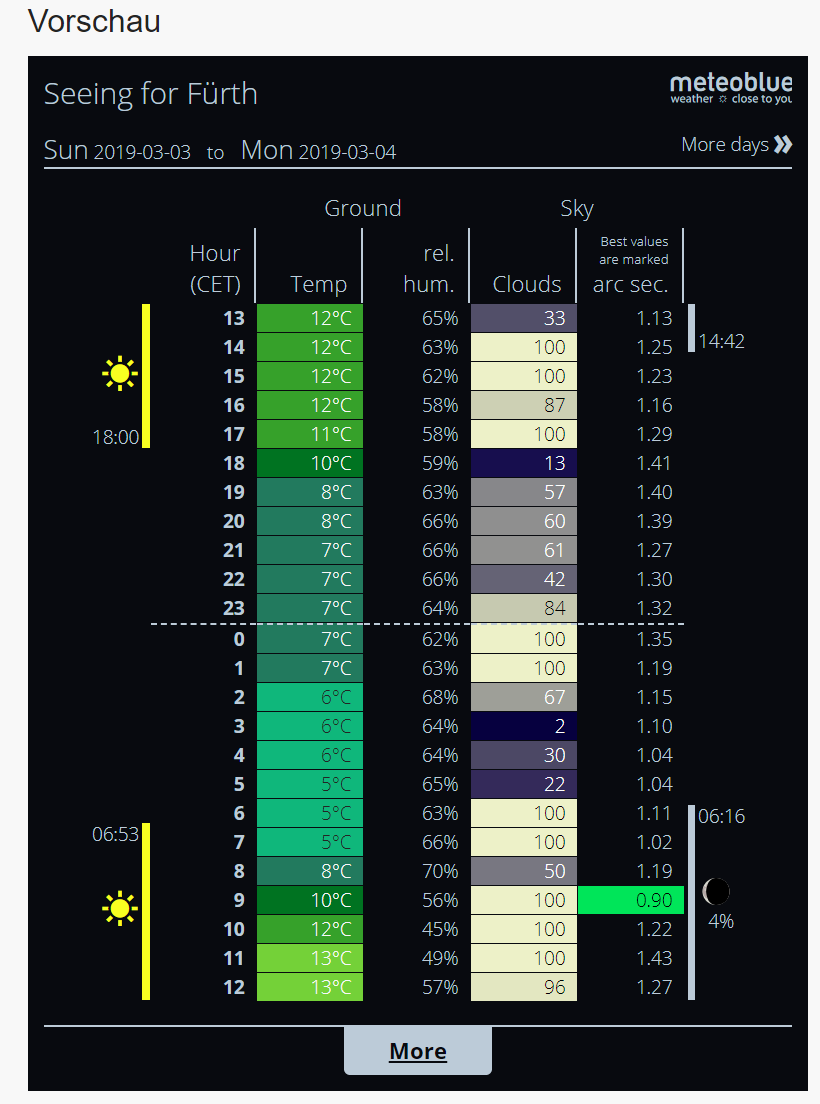This screenshot has height=1104, width=820.
Task: Click the 18:00 sunset time label
Action: tap(116, 437)
